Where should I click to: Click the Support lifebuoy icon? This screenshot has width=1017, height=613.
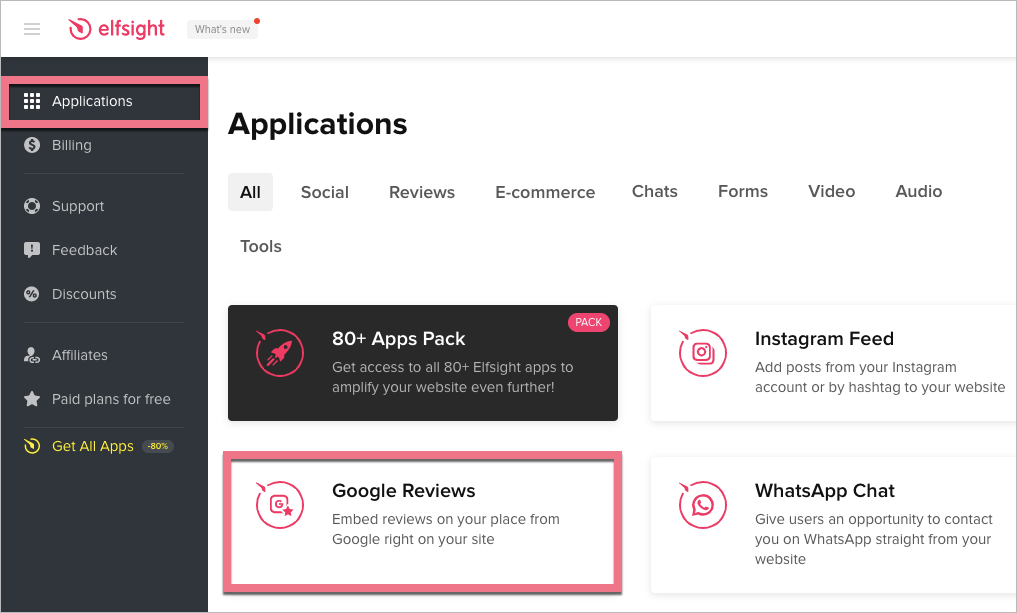pos(32,206)
